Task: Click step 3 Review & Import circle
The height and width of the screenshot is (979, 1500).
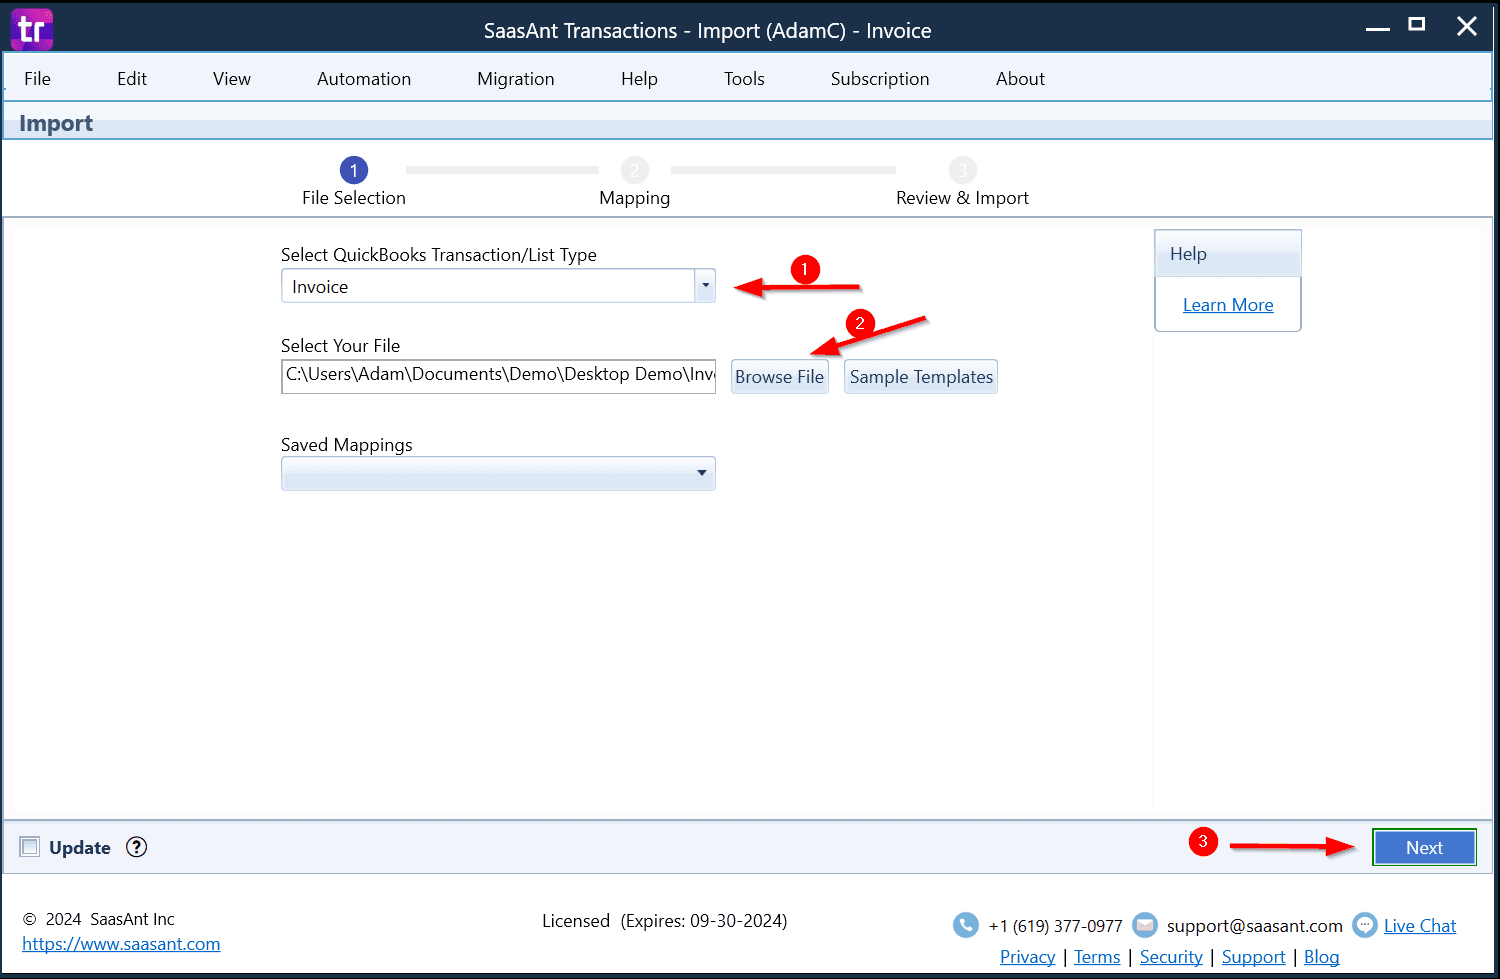Action: coord(962,170)
